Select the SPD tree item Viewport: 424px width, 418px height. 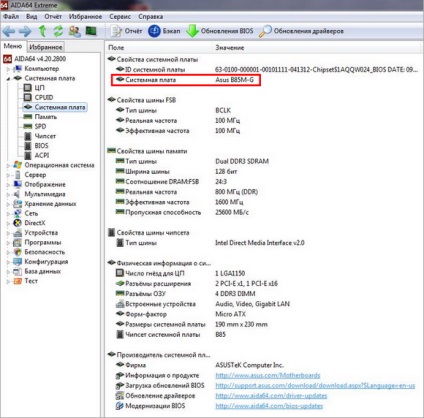tap(35, 126)
